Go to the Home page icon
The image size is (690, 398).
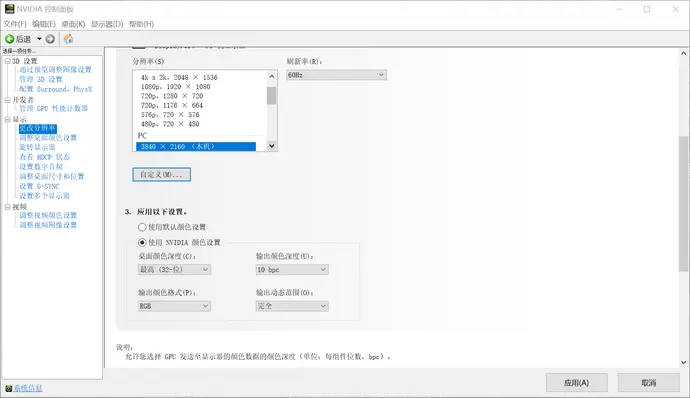pos(68,39)
